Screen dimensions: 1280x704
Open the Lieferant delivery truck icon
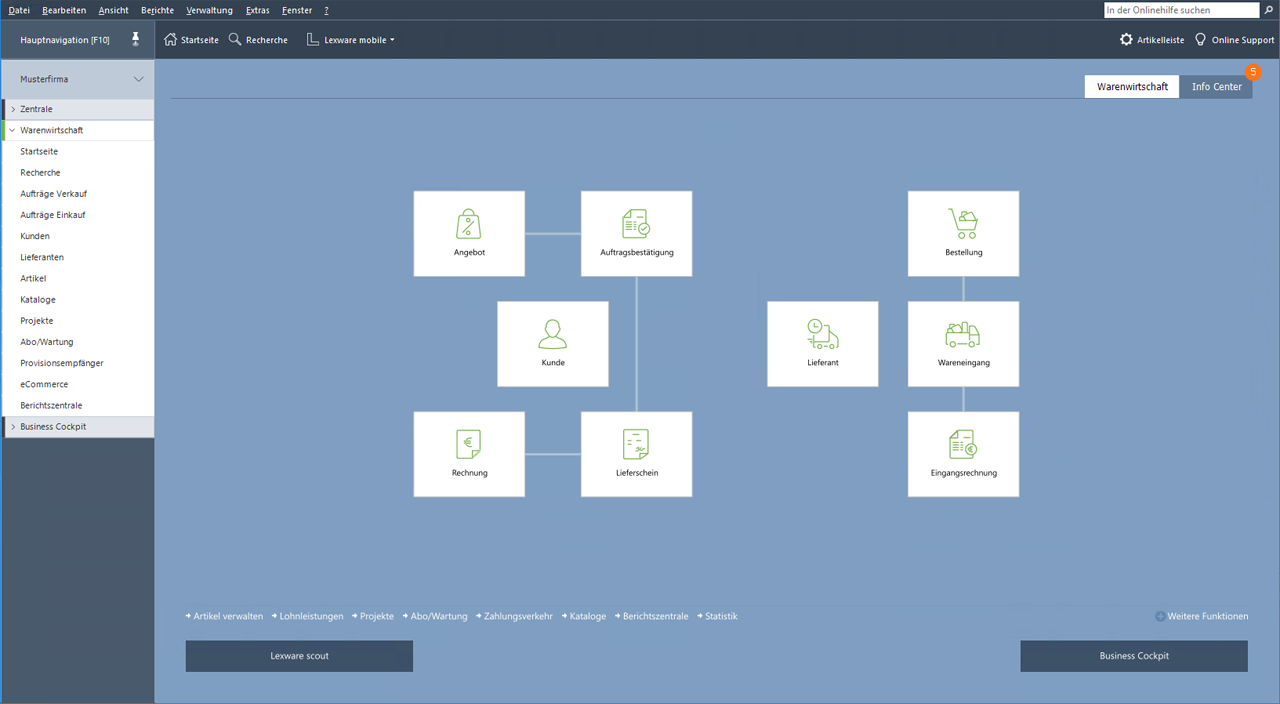point(822,334)
